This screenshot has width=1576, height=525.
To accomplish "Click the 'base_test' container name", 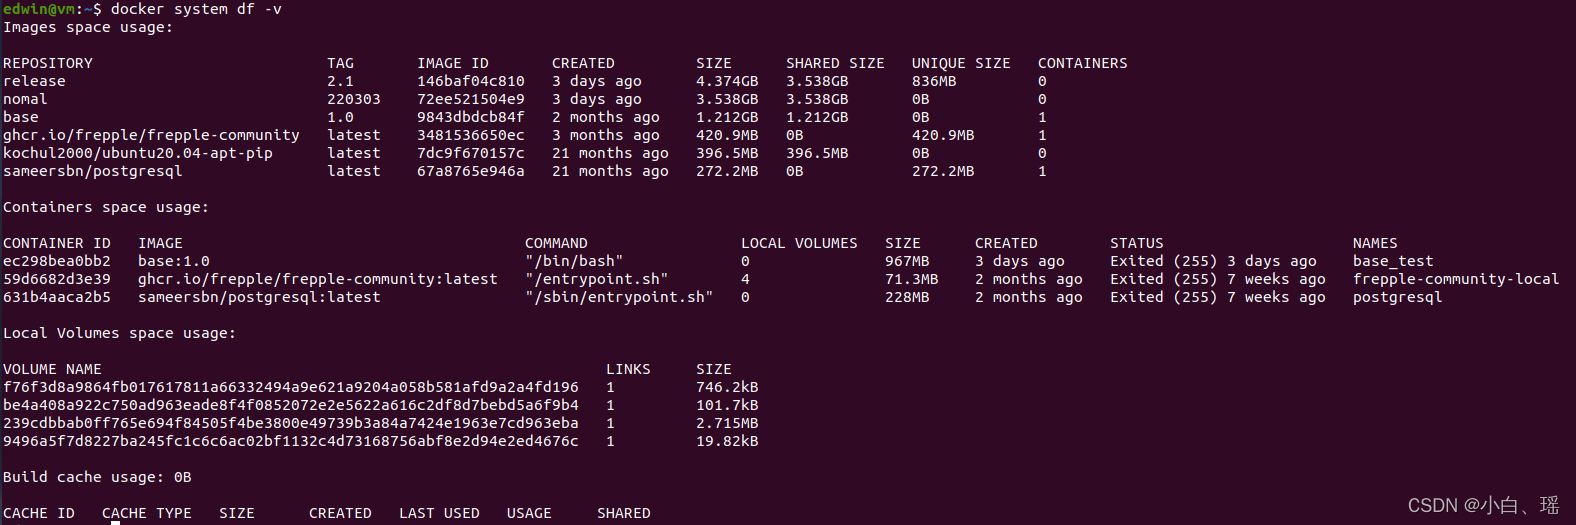I will point(1393,261).
